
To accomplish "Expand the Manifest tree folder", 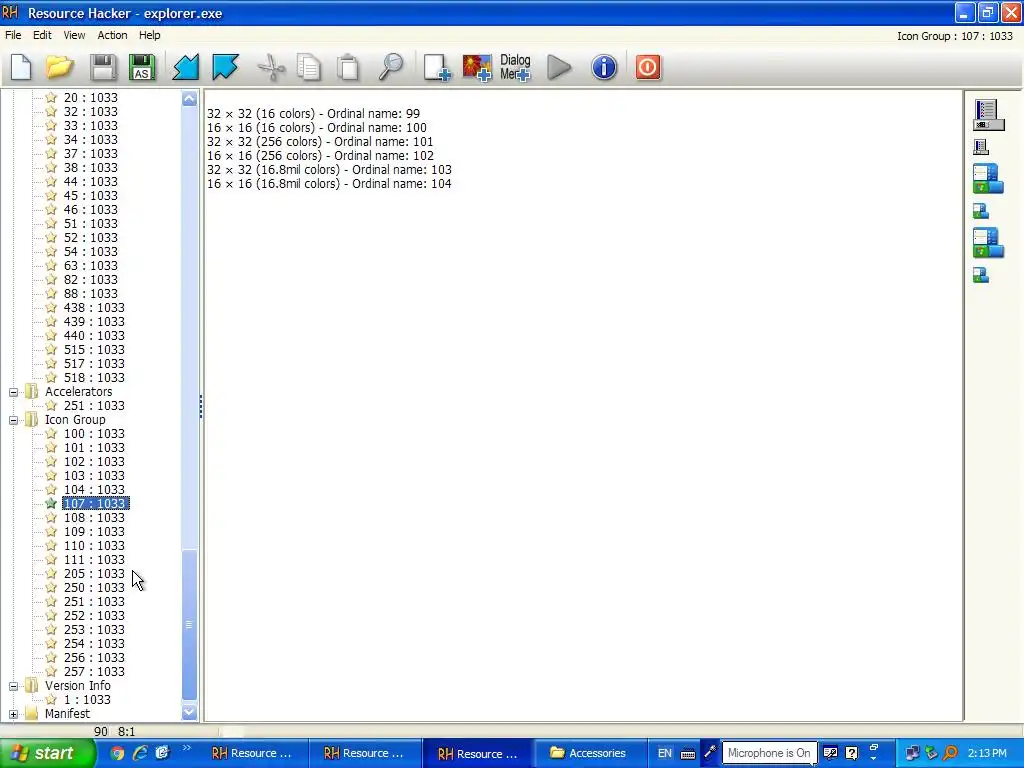I will pyautogui.click(x=13, y=714).
